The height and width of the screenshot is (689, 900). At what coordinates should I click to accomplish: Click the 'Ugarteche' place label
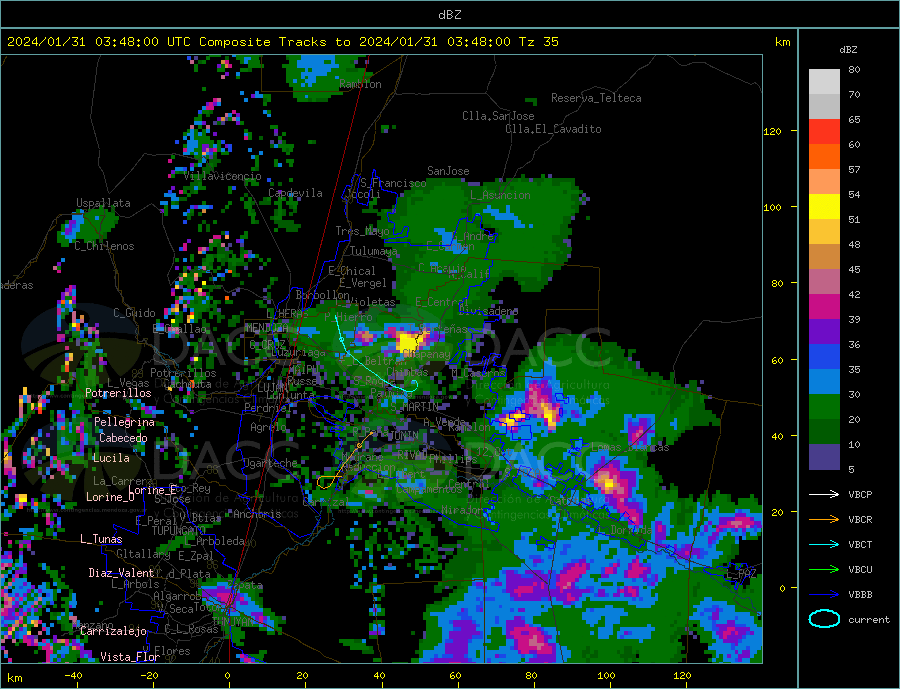pos(270,463)
